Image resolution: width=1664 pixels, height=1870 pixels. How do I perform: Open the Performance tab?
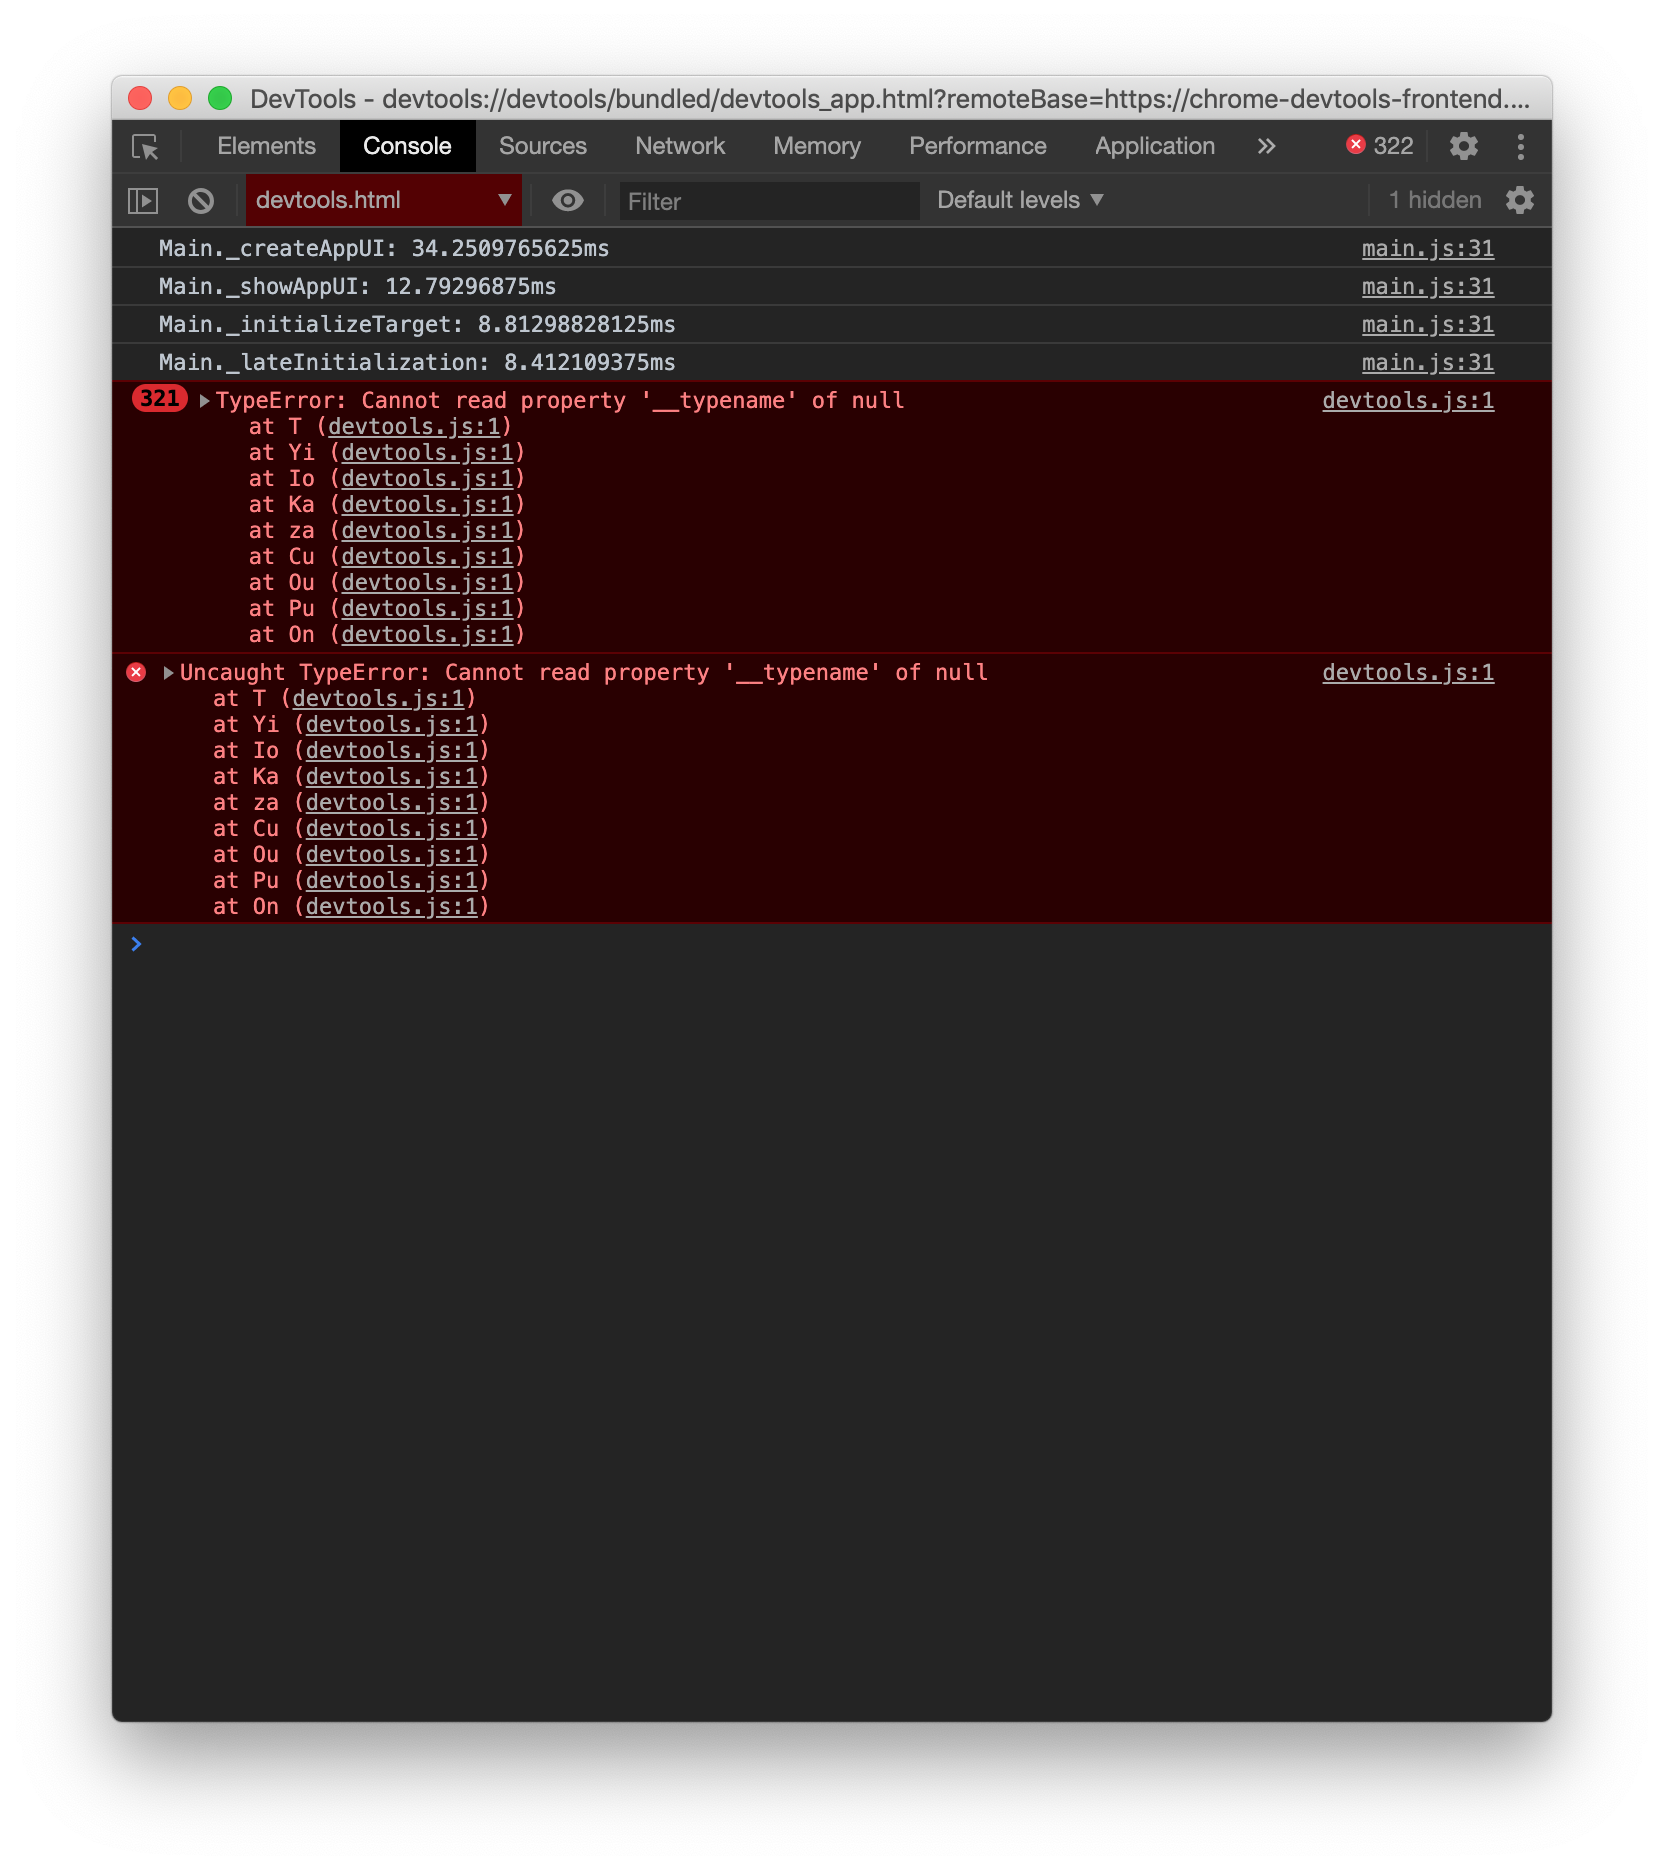coord(978,146)
